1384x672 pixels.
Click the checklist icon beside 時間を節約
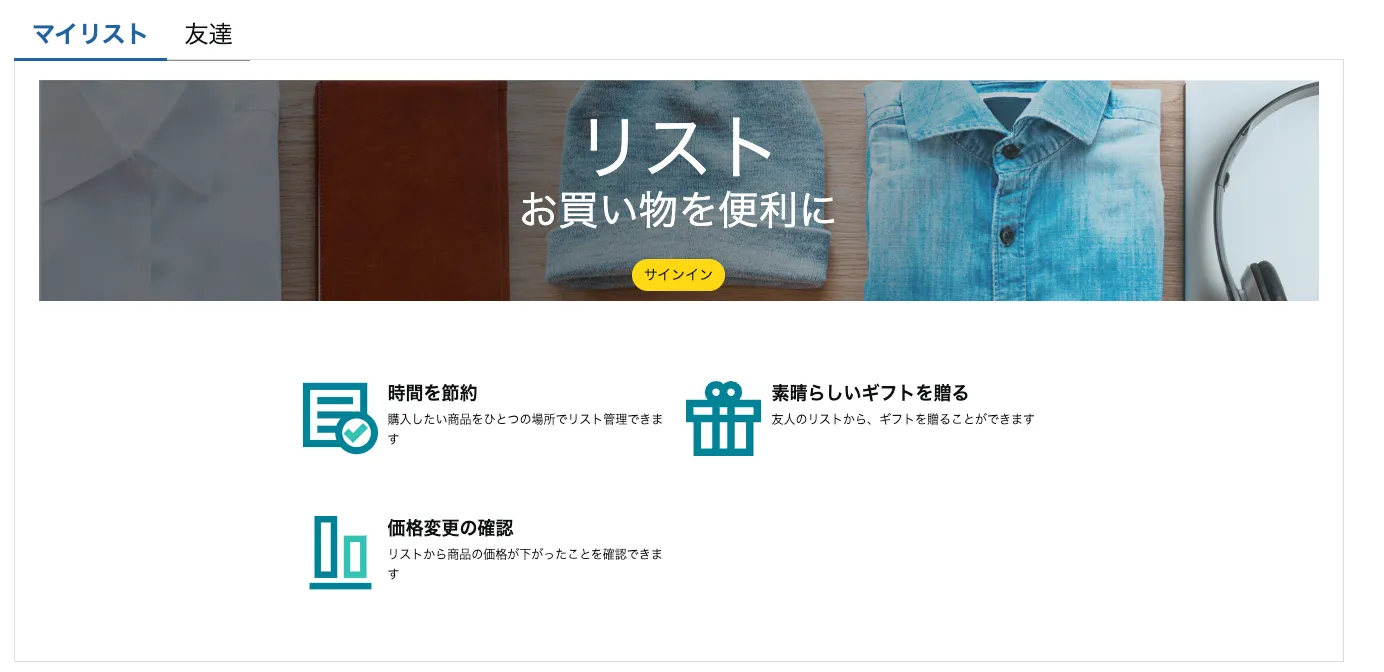click(340, 418)
